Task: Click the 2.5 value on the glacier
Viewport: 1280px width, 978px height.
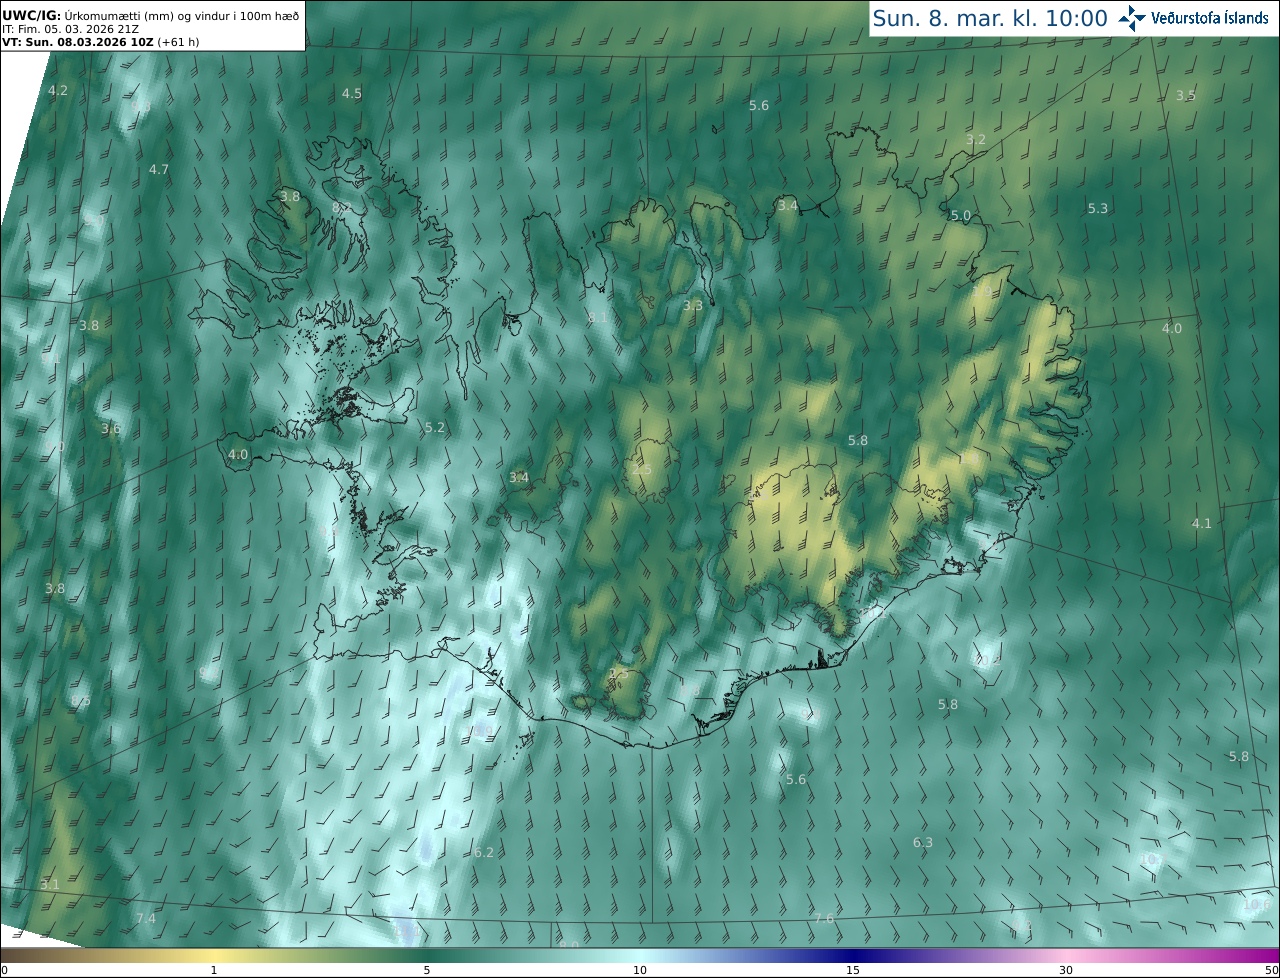Action: coord(642,470)
